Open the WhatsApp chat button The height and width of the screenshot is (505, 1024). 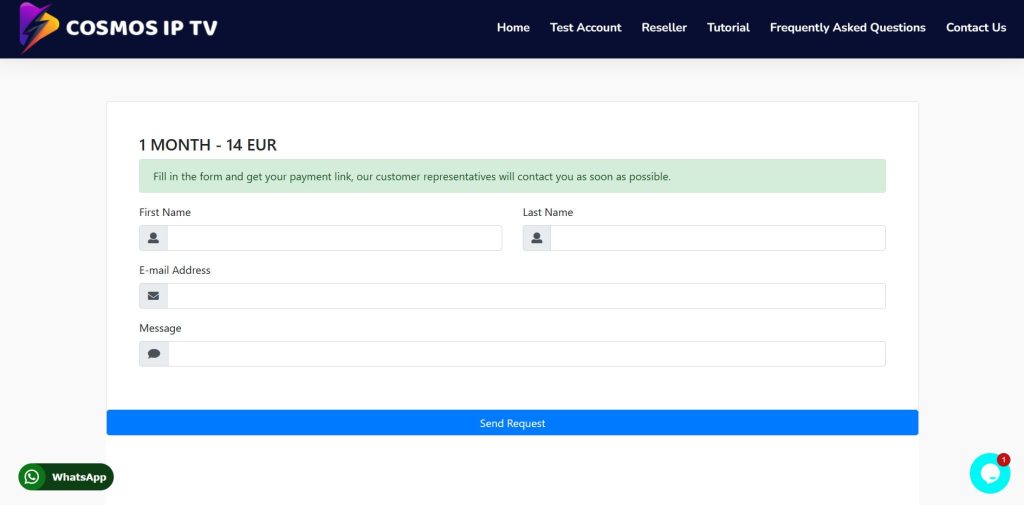point(66,477)
